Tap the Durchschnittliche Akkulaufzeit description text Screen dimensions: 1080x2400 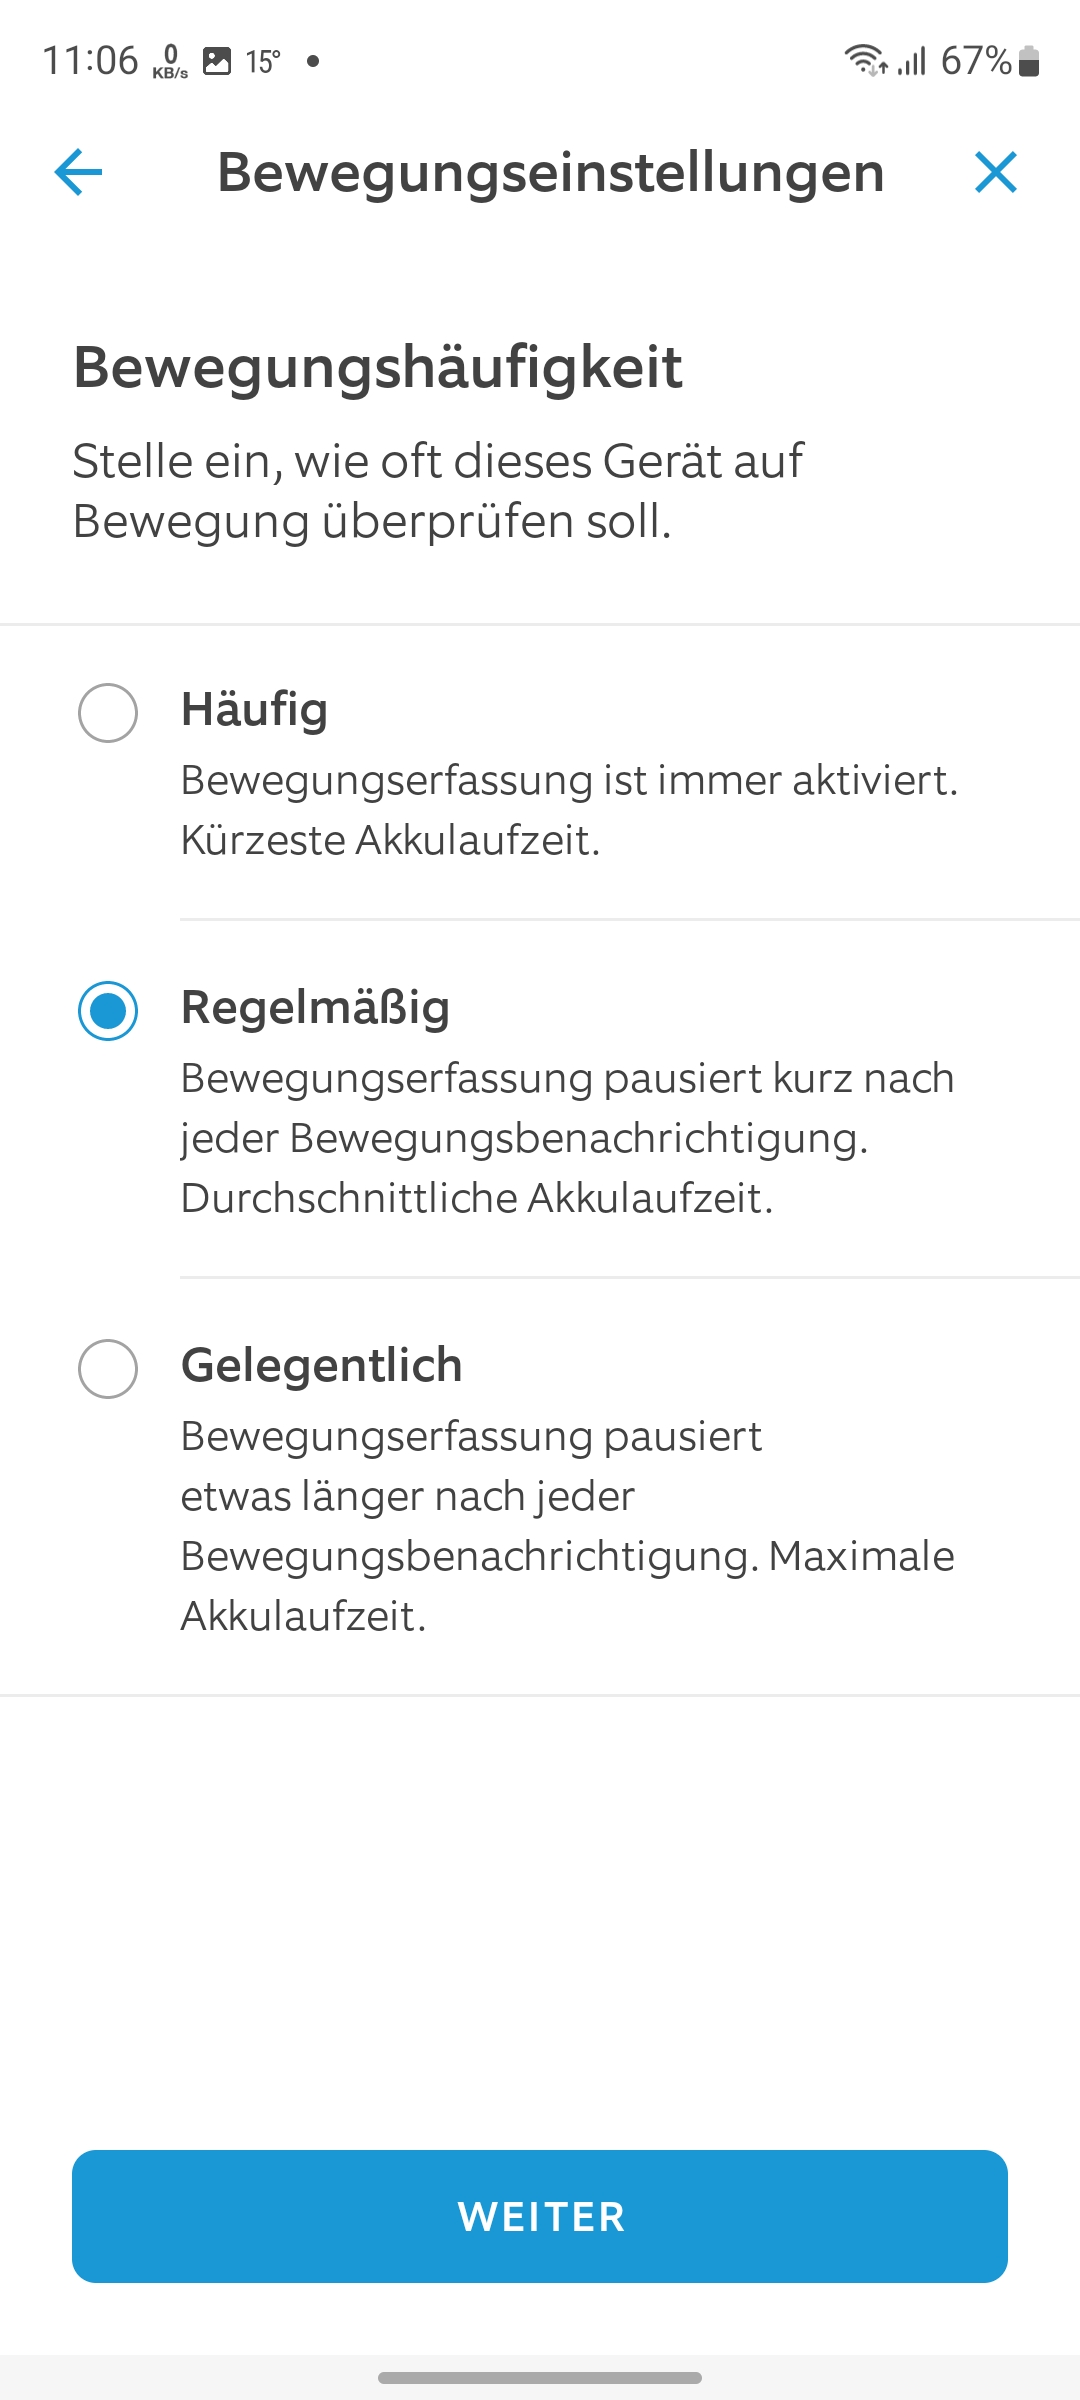477,1198
